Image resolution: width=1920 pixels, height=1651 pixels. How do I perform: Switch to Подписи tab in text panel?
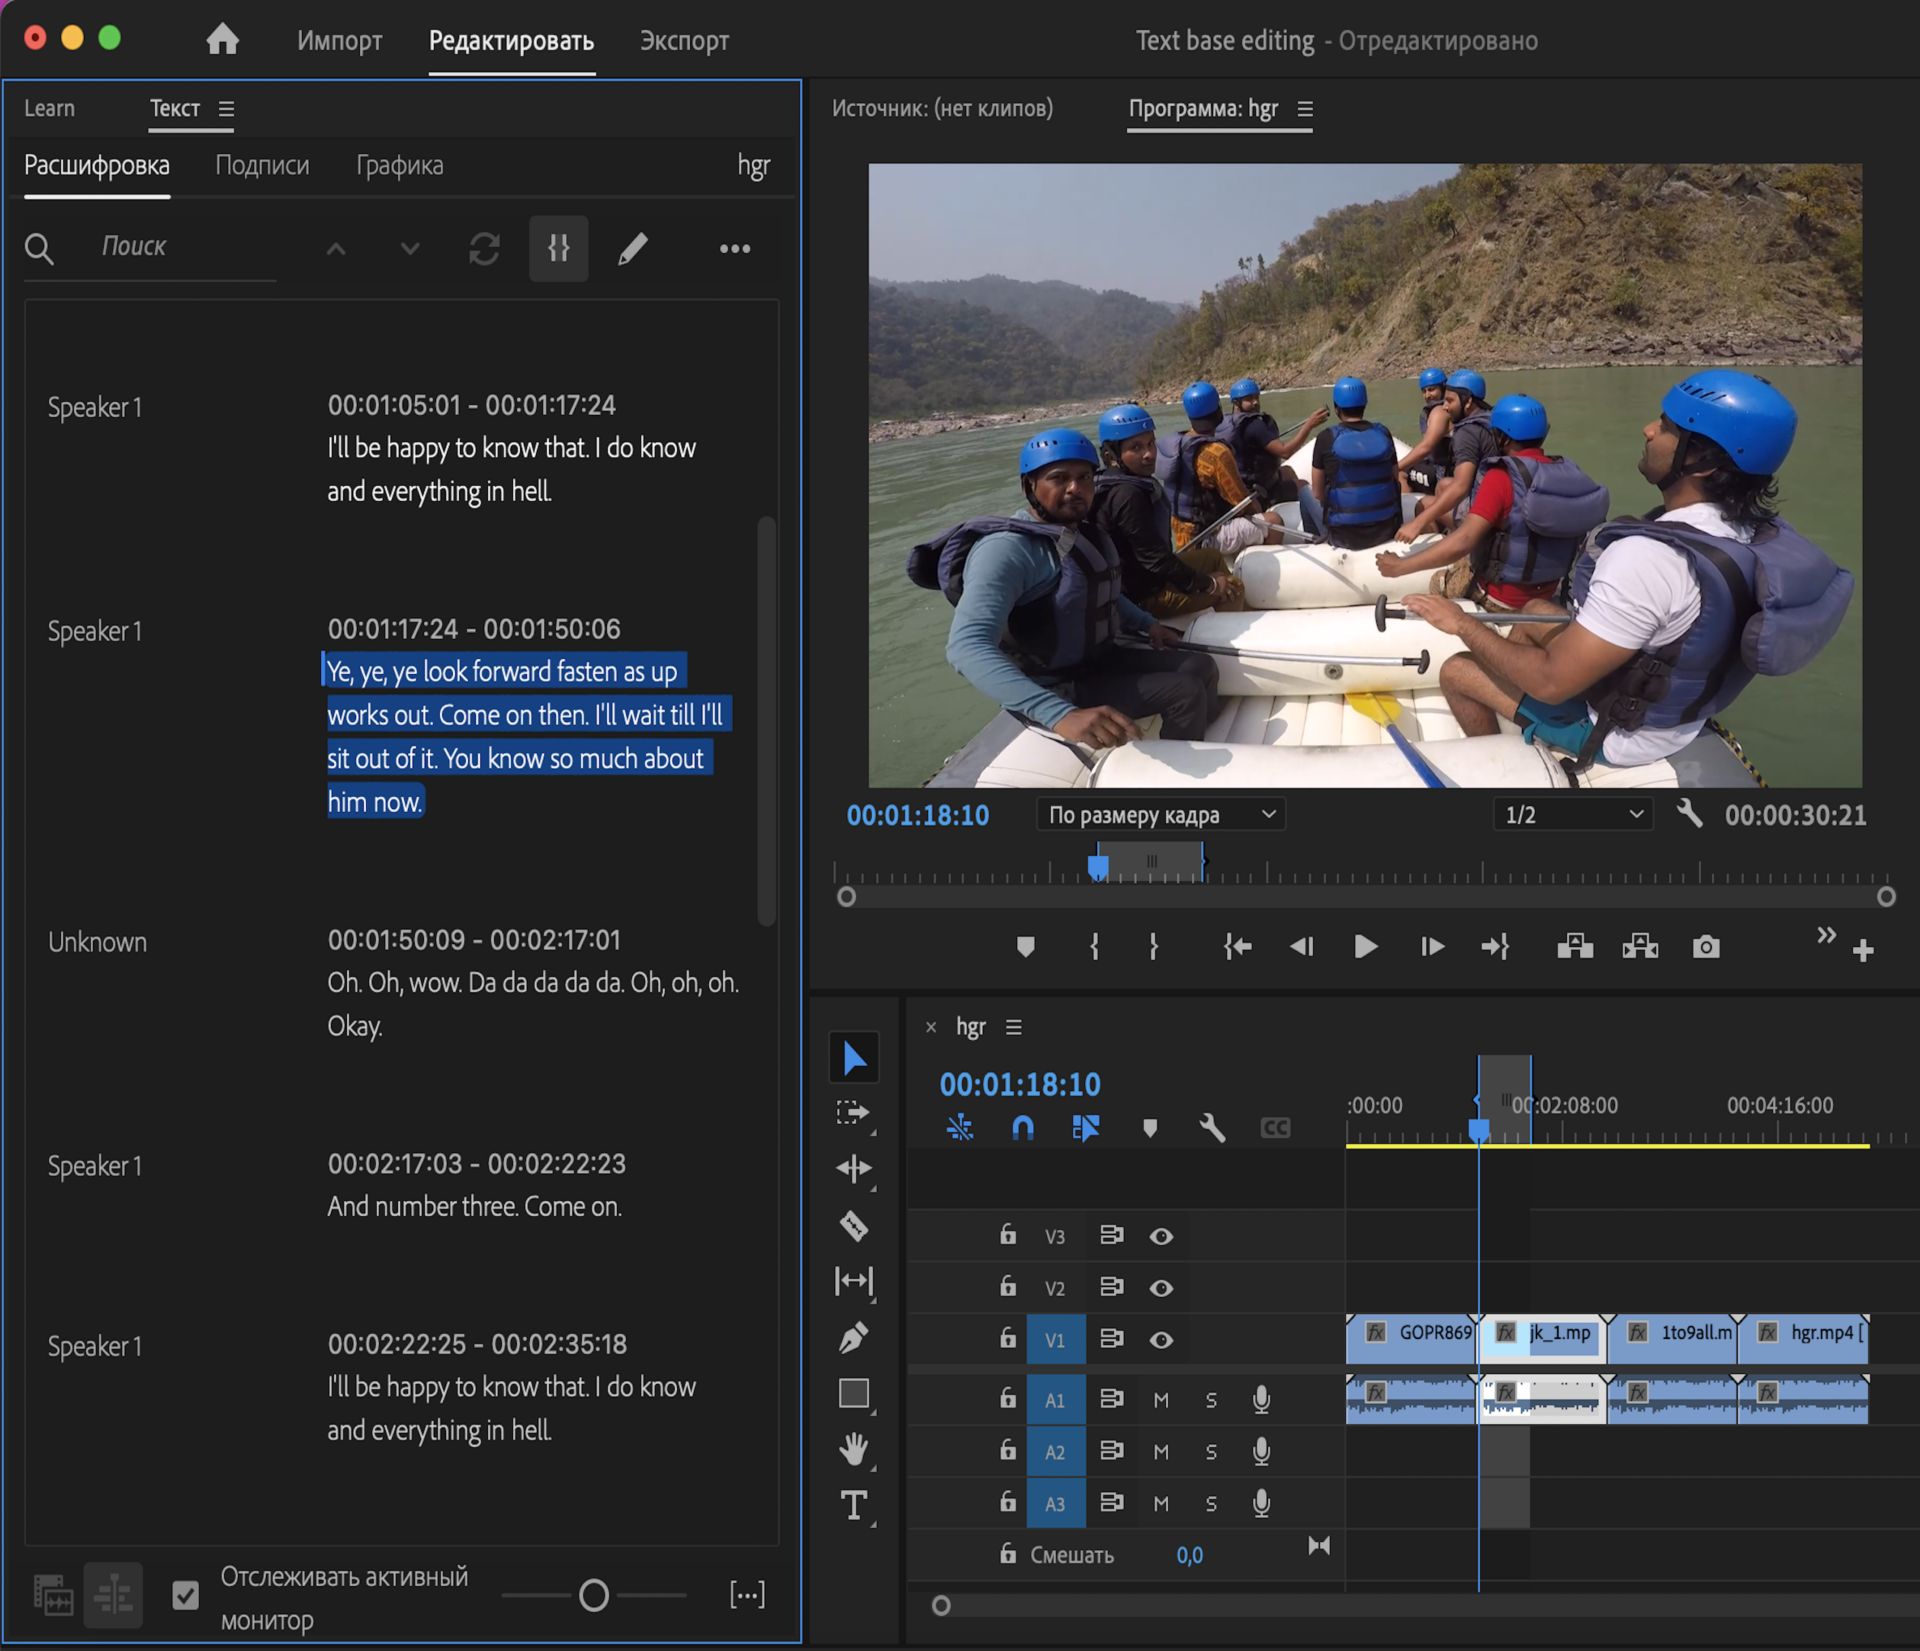261,163
